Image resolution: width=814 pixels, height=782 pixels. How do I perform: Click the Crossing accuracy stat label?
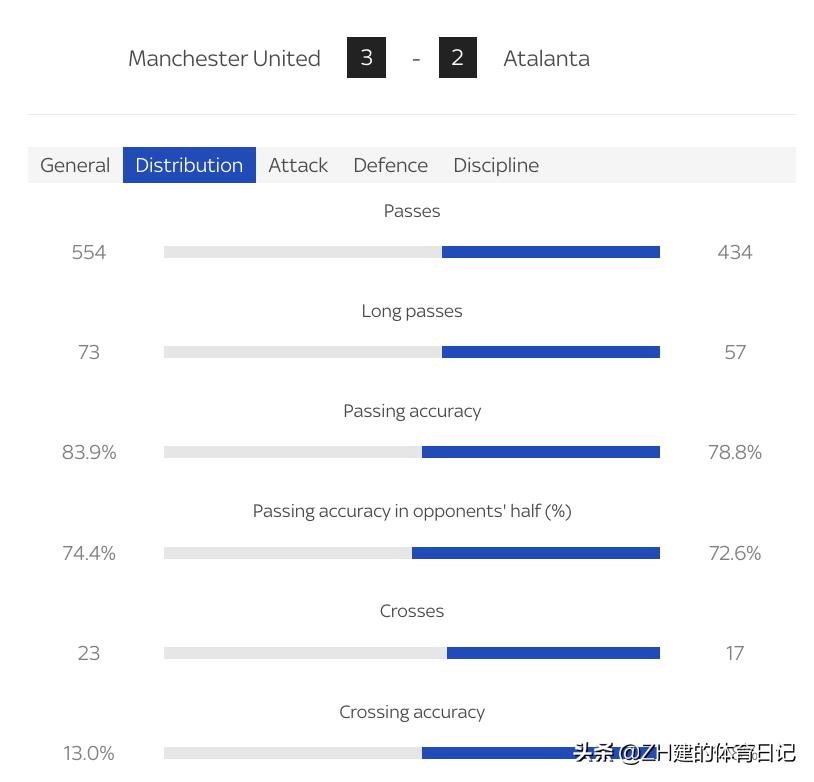point(412,712)
